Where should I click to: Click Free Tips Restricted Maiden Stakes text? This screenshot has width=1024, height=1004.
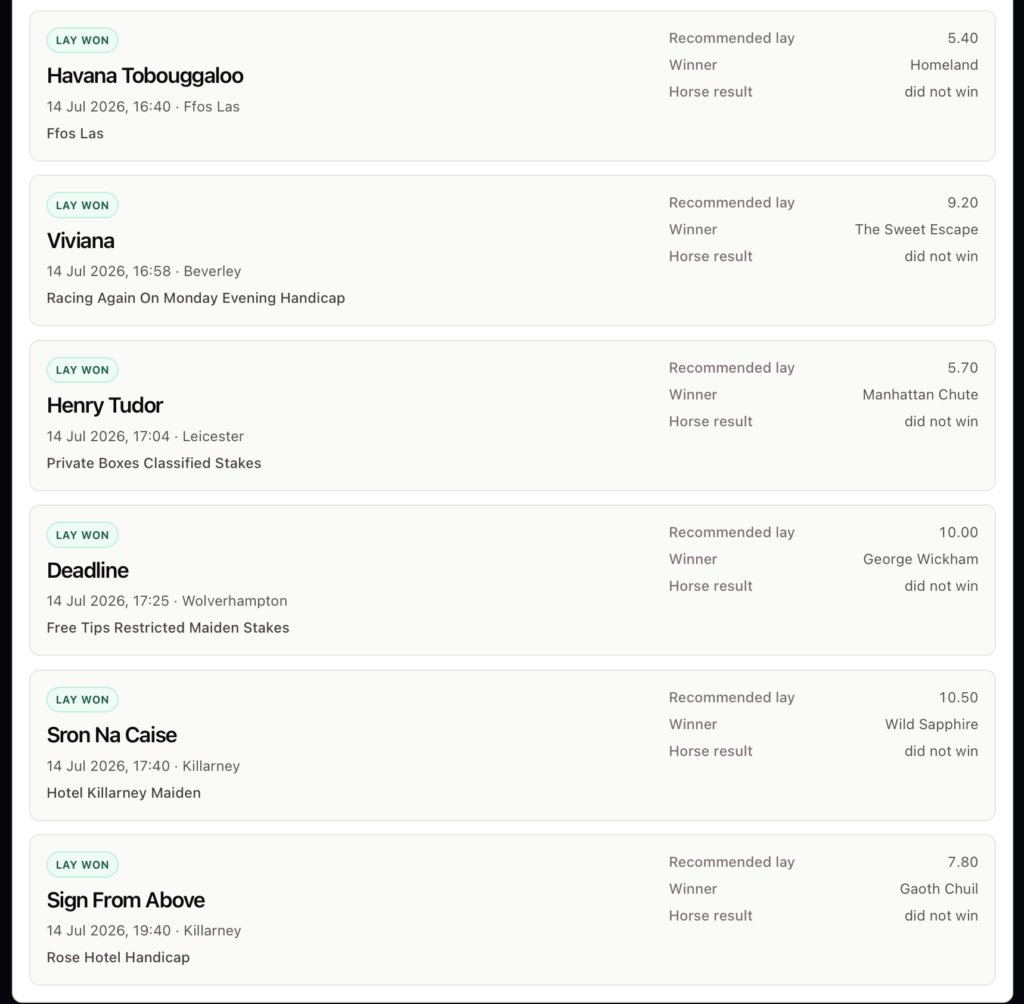pyautogui.click(x=168, y=628)
